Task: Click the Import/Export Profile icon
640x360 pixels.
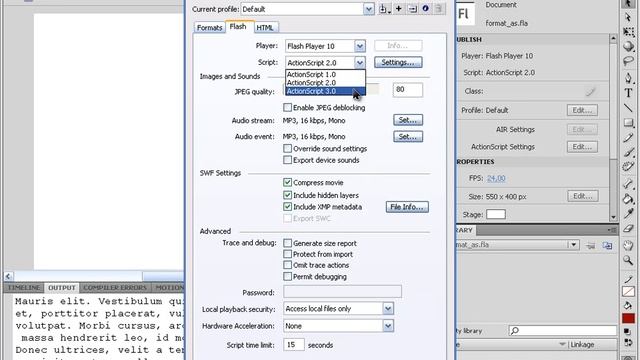Action: (384, 9)
